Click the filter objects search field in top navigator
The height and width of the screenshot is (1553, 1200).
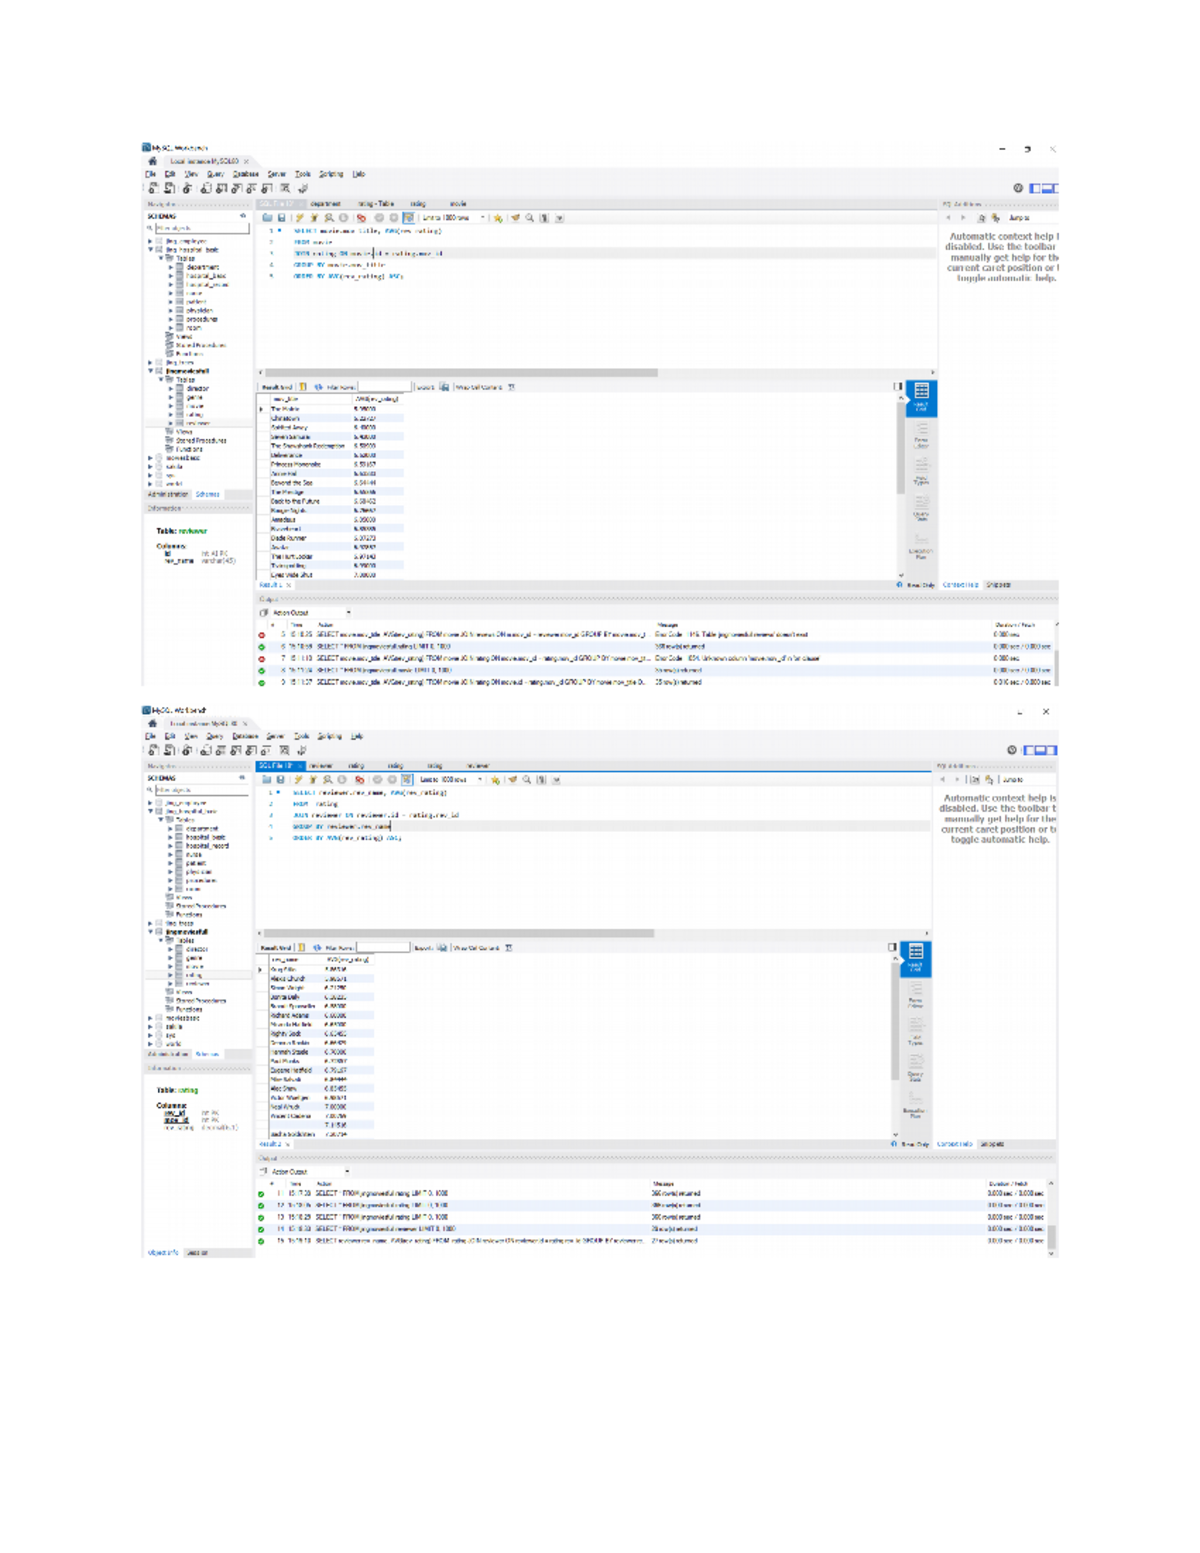(202, 228)
